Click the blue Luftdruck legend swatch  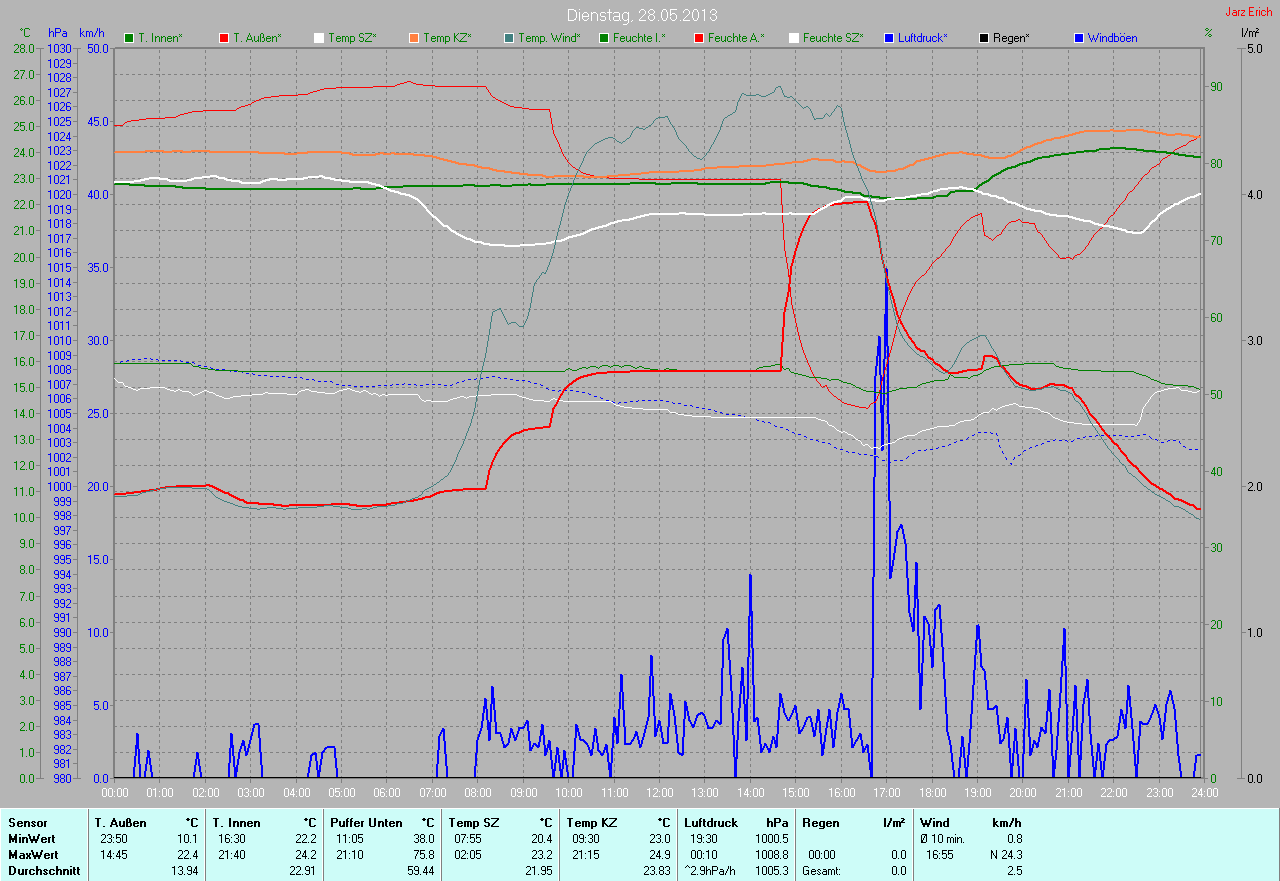[x=889, y=38]
